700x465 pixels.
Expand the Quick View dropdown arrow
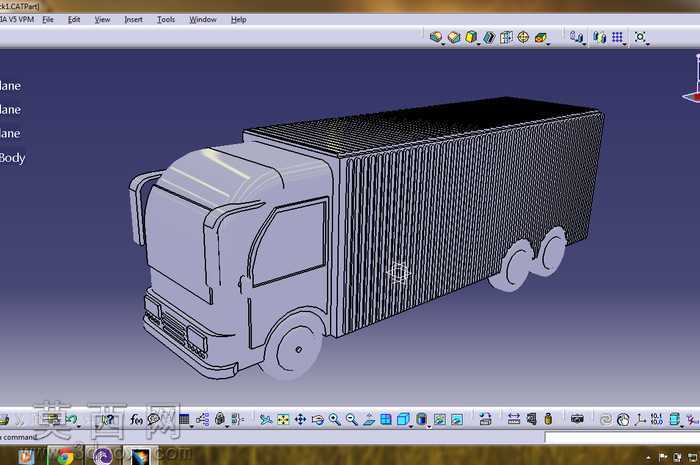click(411, 427)
